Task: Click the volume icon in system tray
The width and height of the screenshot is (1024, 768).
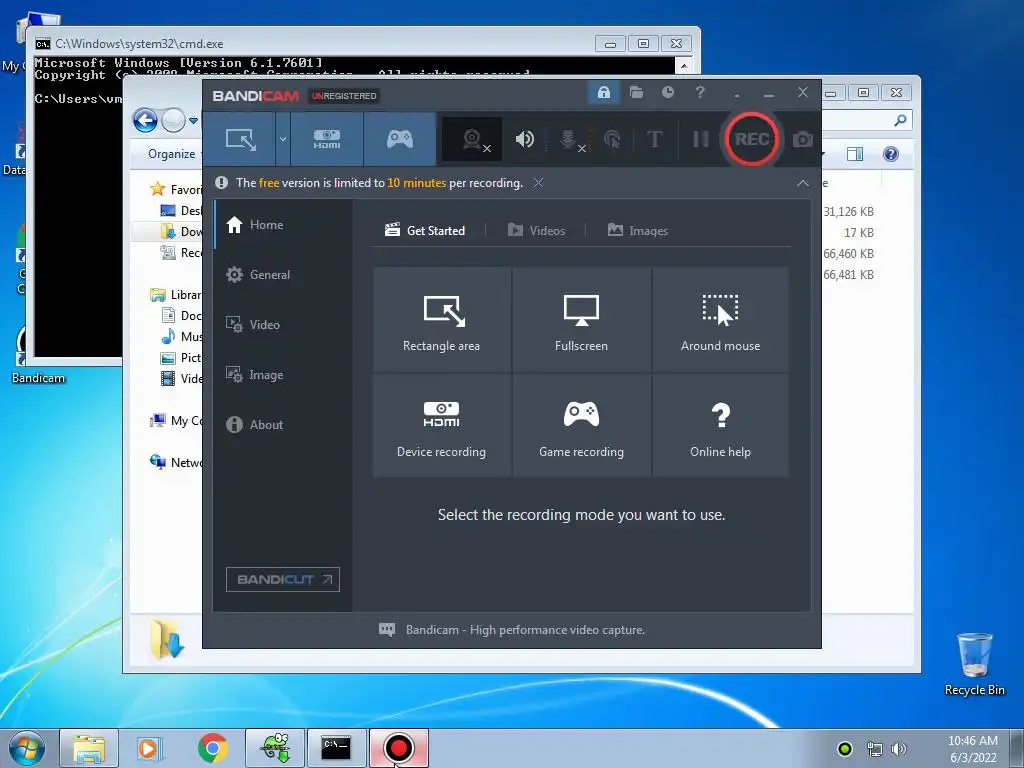Action: point(899,749)
